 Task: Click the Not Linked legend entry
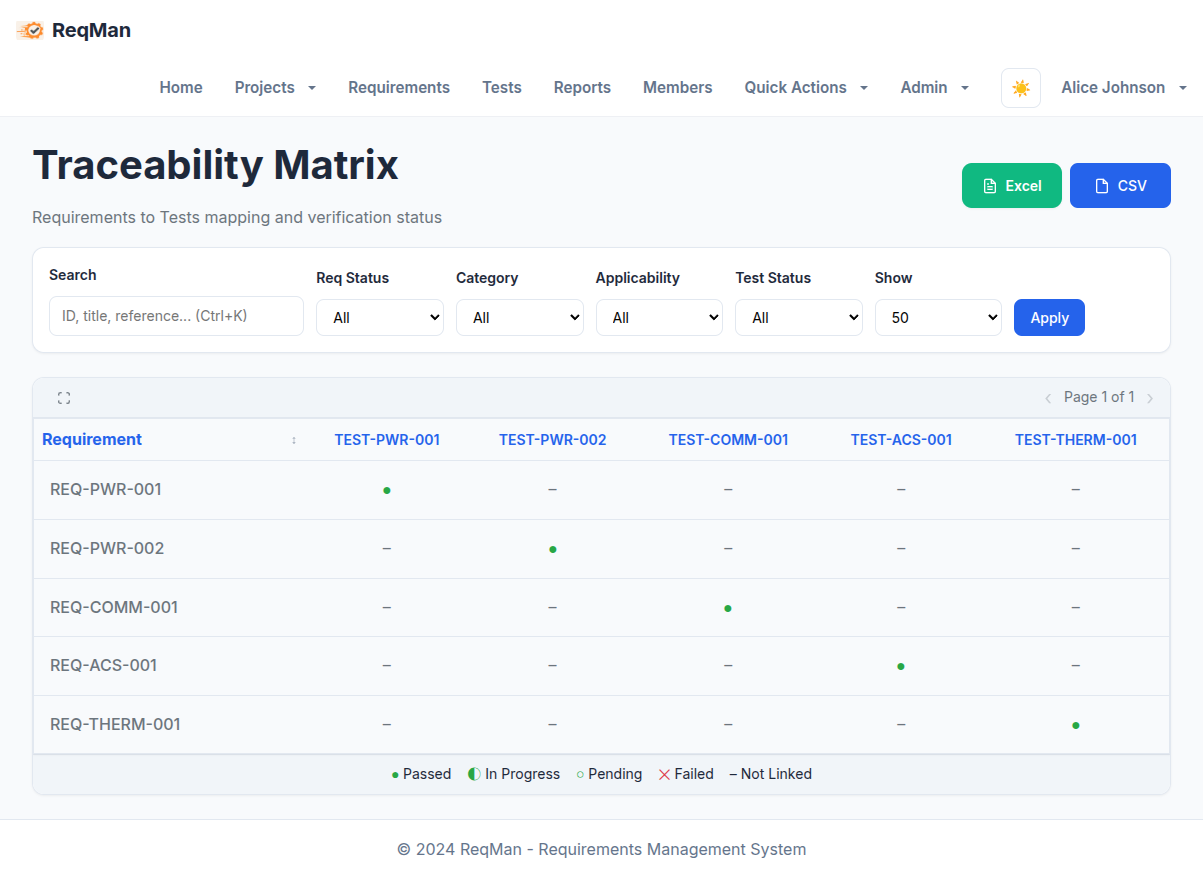[x=770, y=774]
